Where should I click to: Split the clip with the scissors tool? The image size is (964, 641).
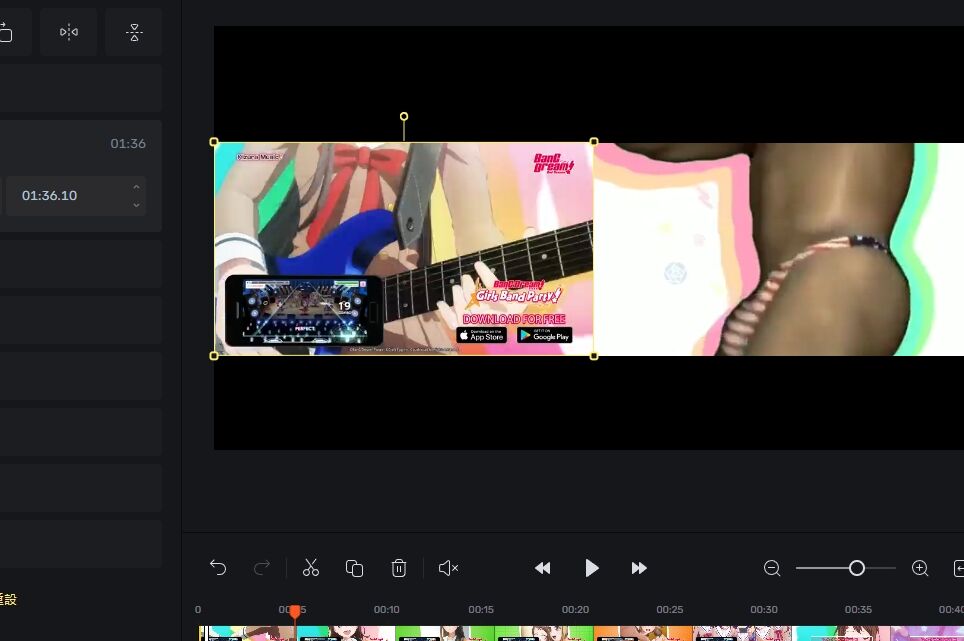(x=311, y=568)
